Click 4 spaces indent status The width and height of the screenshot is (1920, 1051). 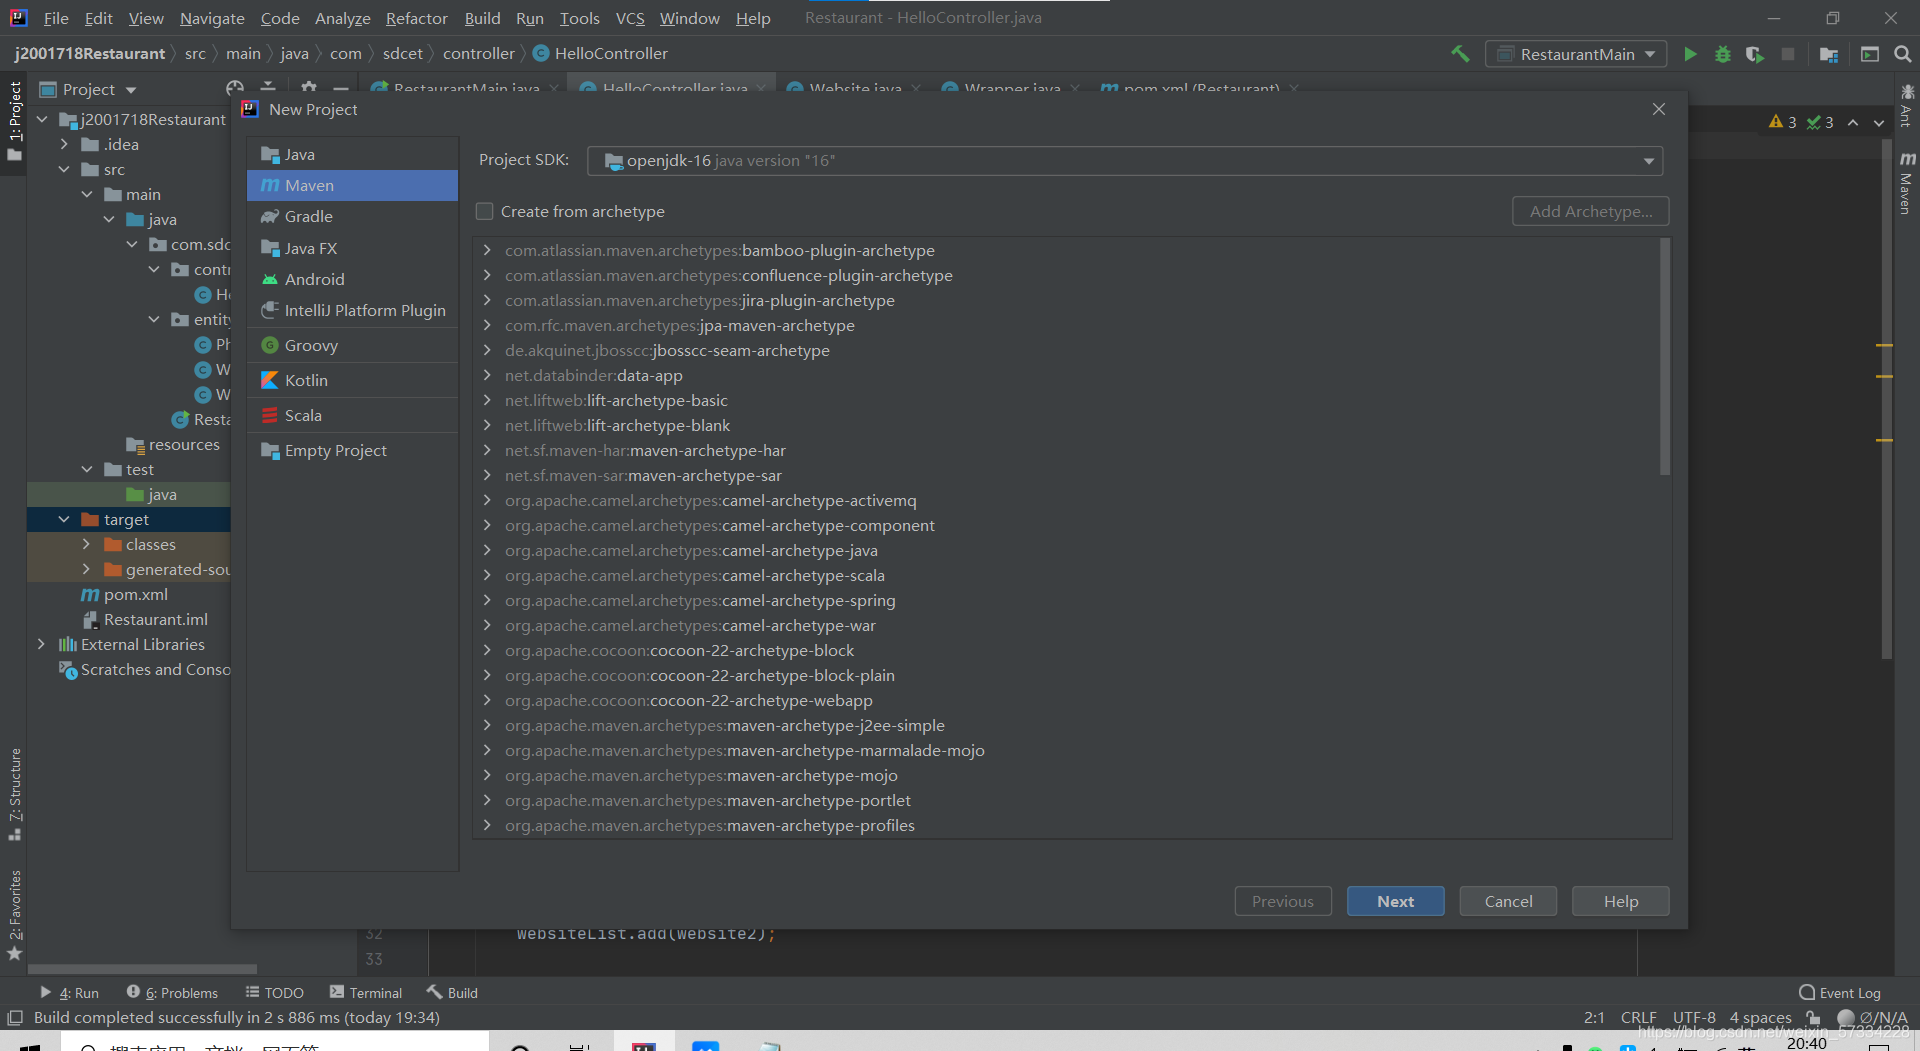coord(1760,1017)
